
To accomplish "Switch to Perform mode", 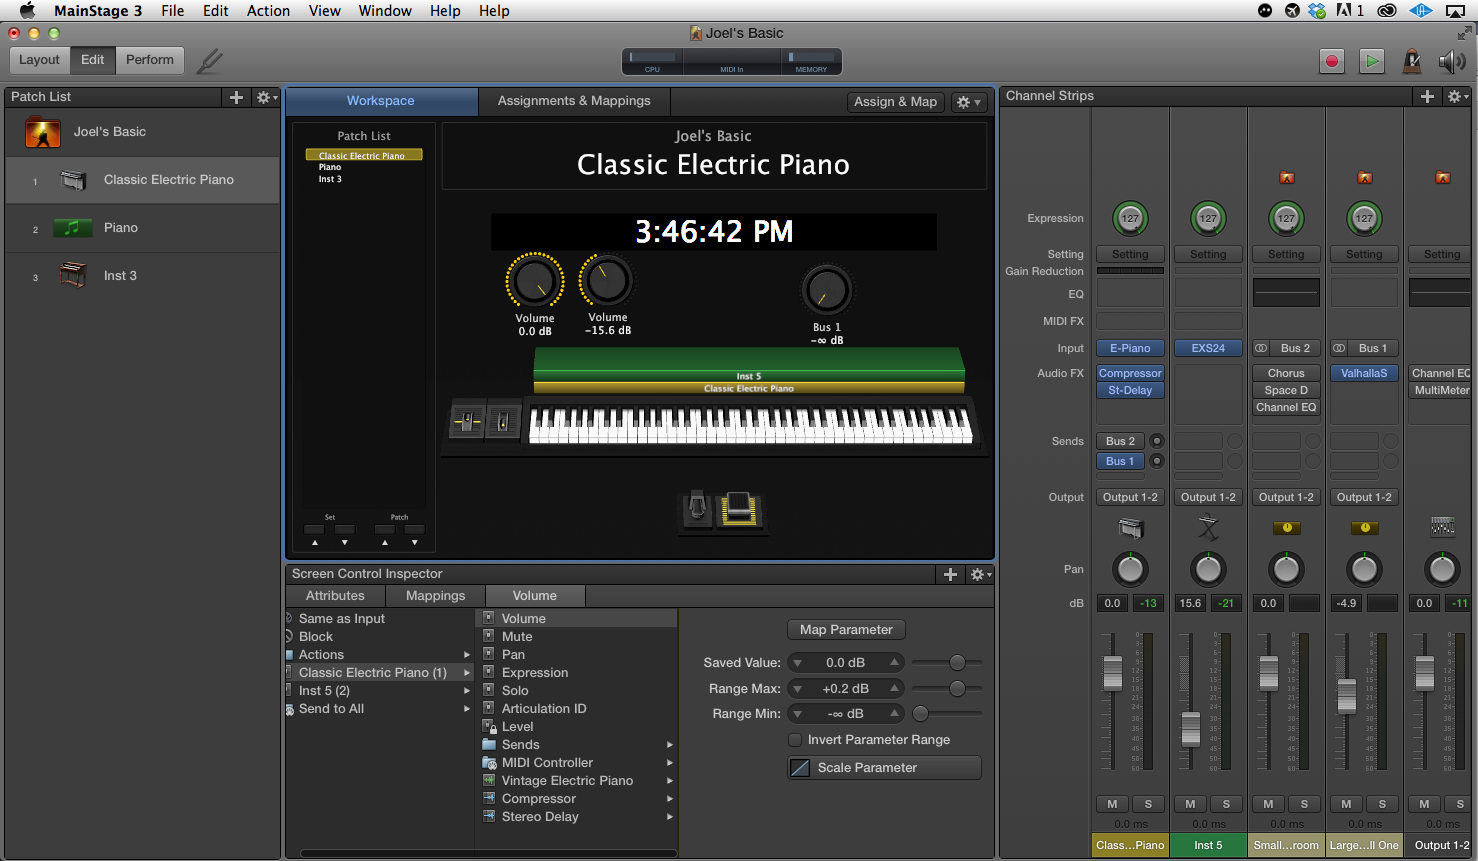I will point(150,60).
